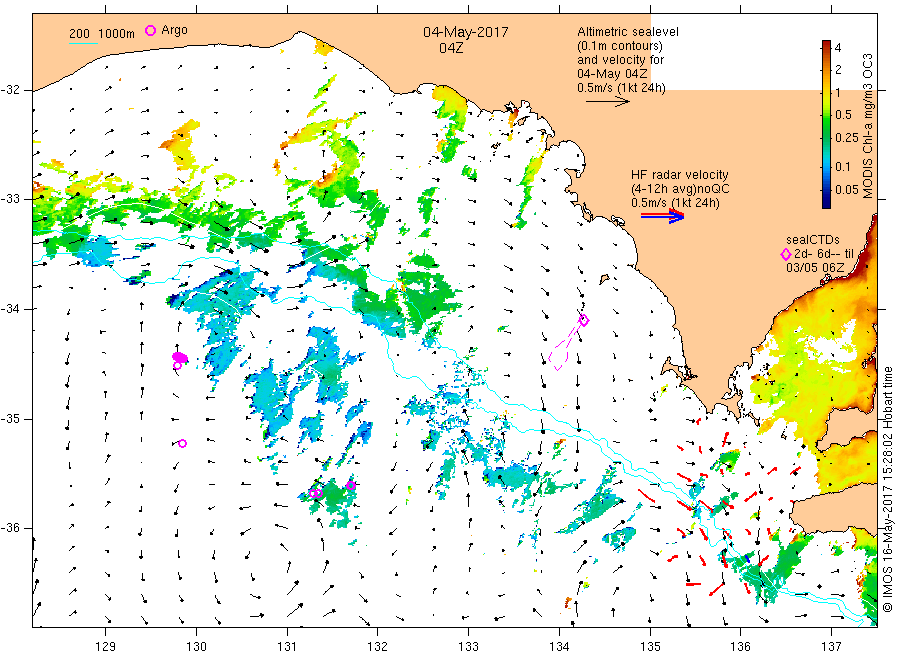This screenshot has width=900, height=660.
Task: Click the longitude axis label '134'
Action: pos(559,647)
